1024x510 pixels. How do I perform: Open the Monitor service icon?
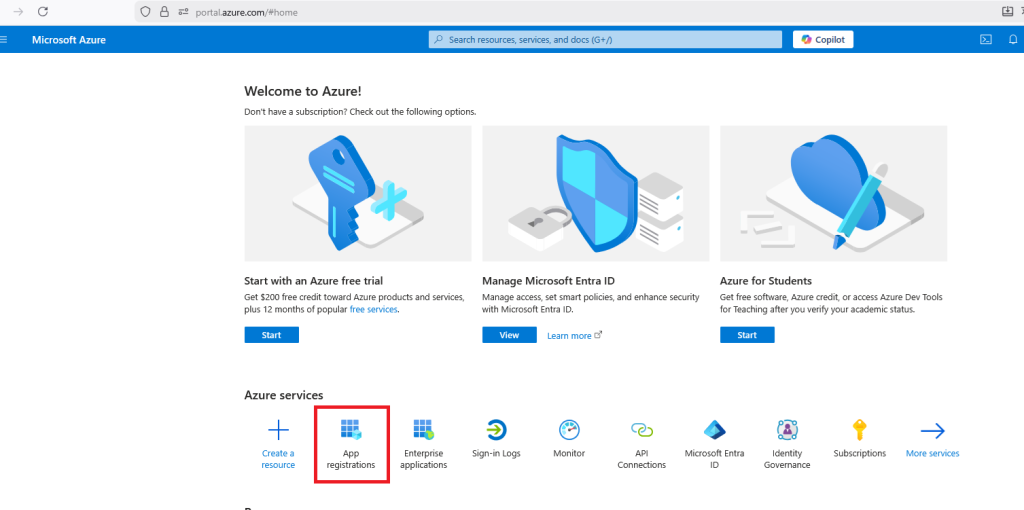pos(569,431)
